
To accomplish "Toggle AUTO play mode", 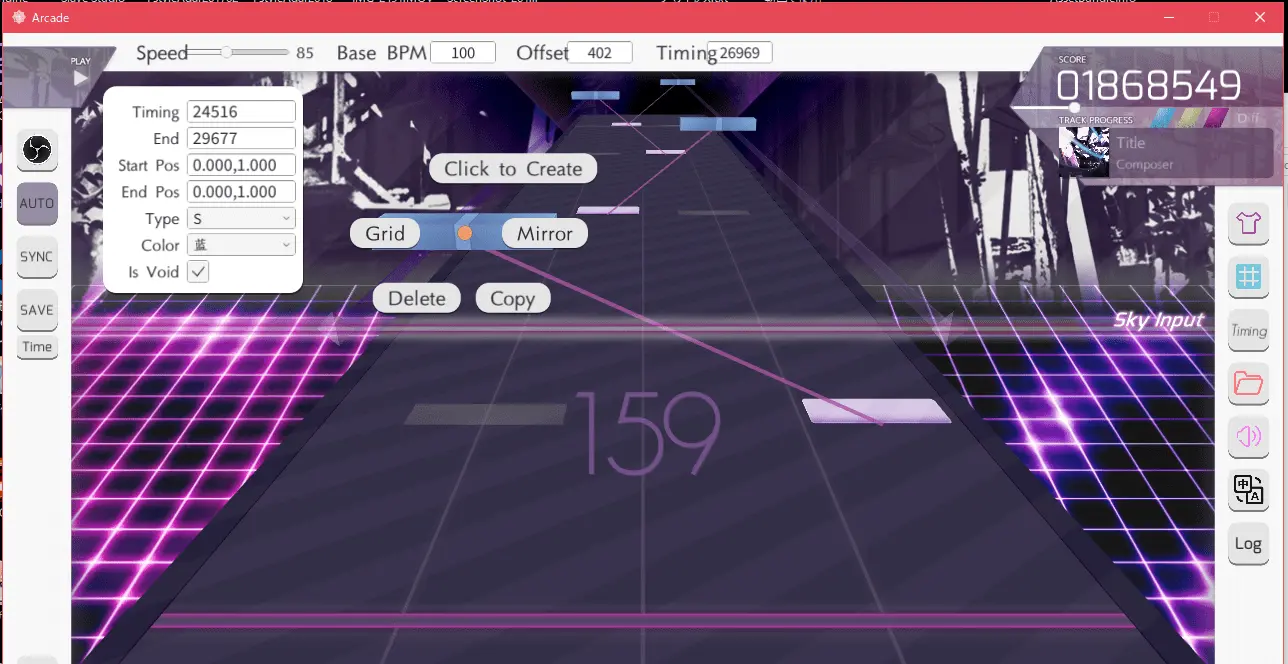I will pos(37,203).
